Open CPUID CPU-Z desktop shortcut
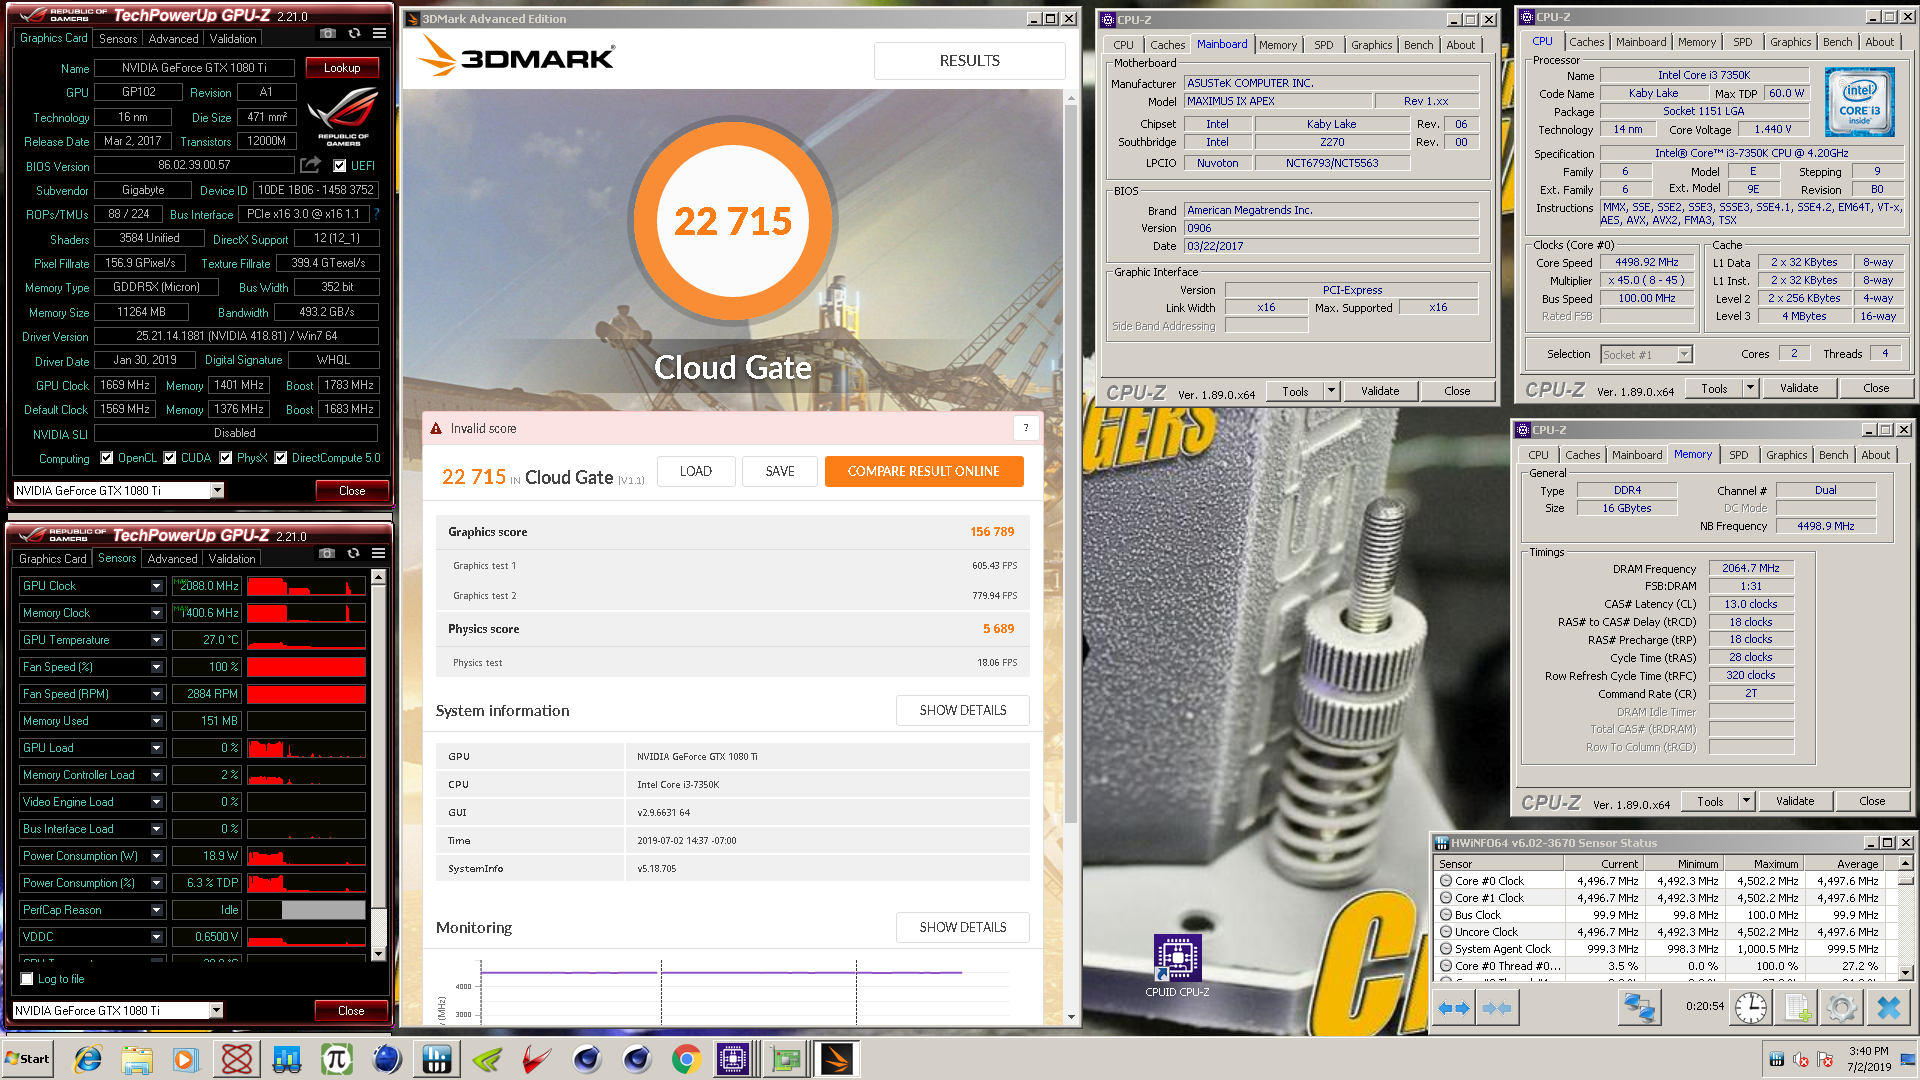The width and height of the screenshot is (1920, 1080). pos(1177,966)
